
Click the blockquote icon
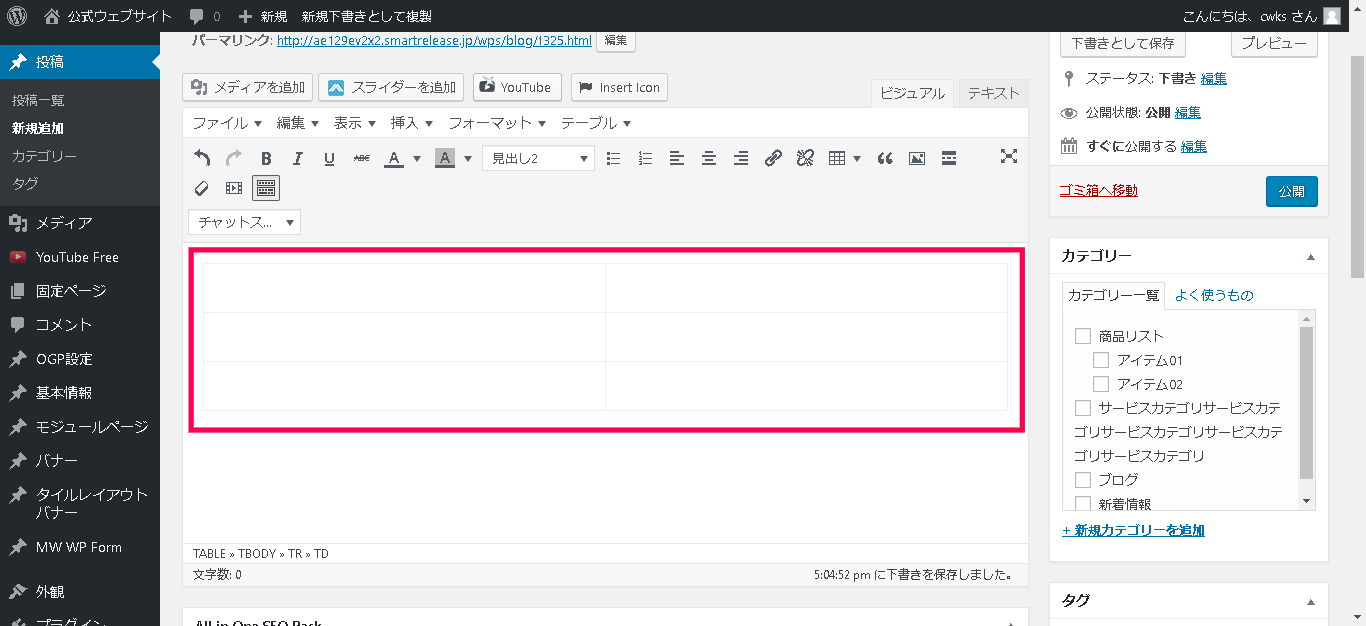pos(885,158)
